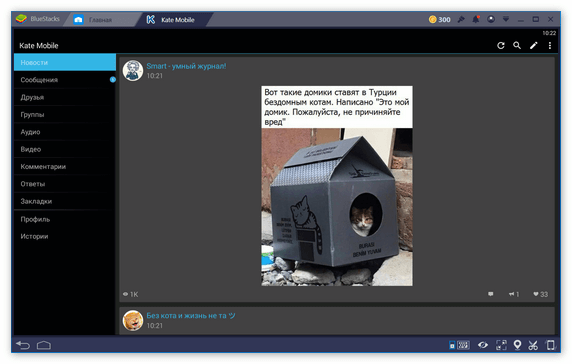Expand the BlueStacks title bar dropdown arrow
Screen dimensions: 572x364
tap(506, 19)
